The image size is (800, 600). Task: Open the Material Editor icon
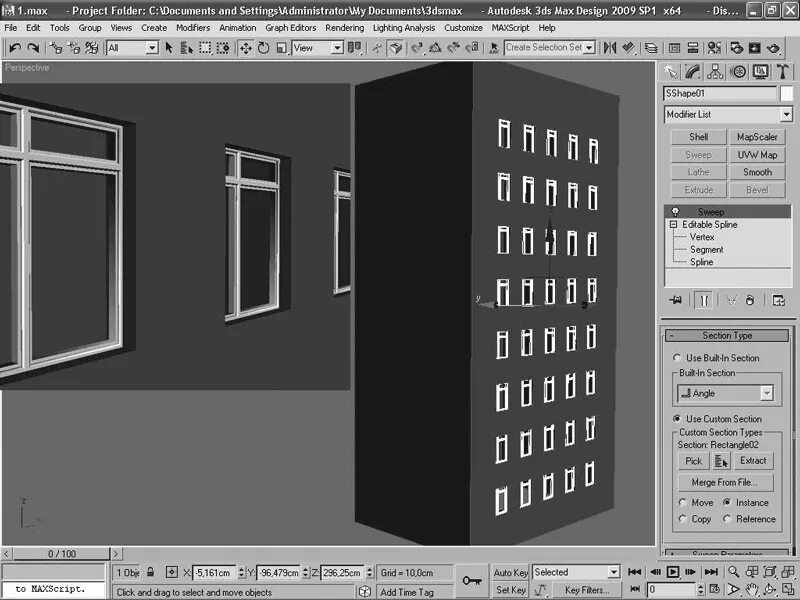(714, 48)
